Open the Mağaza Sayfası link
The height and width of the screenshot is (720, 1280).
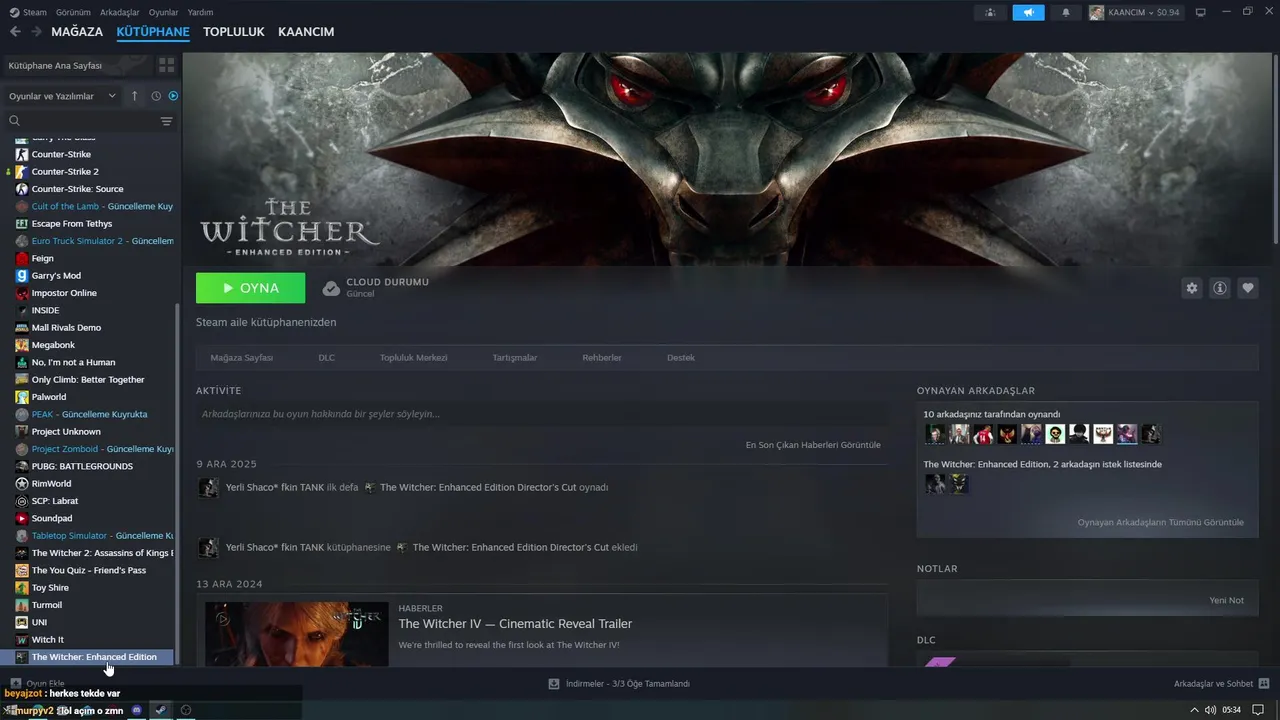(242, 358)
